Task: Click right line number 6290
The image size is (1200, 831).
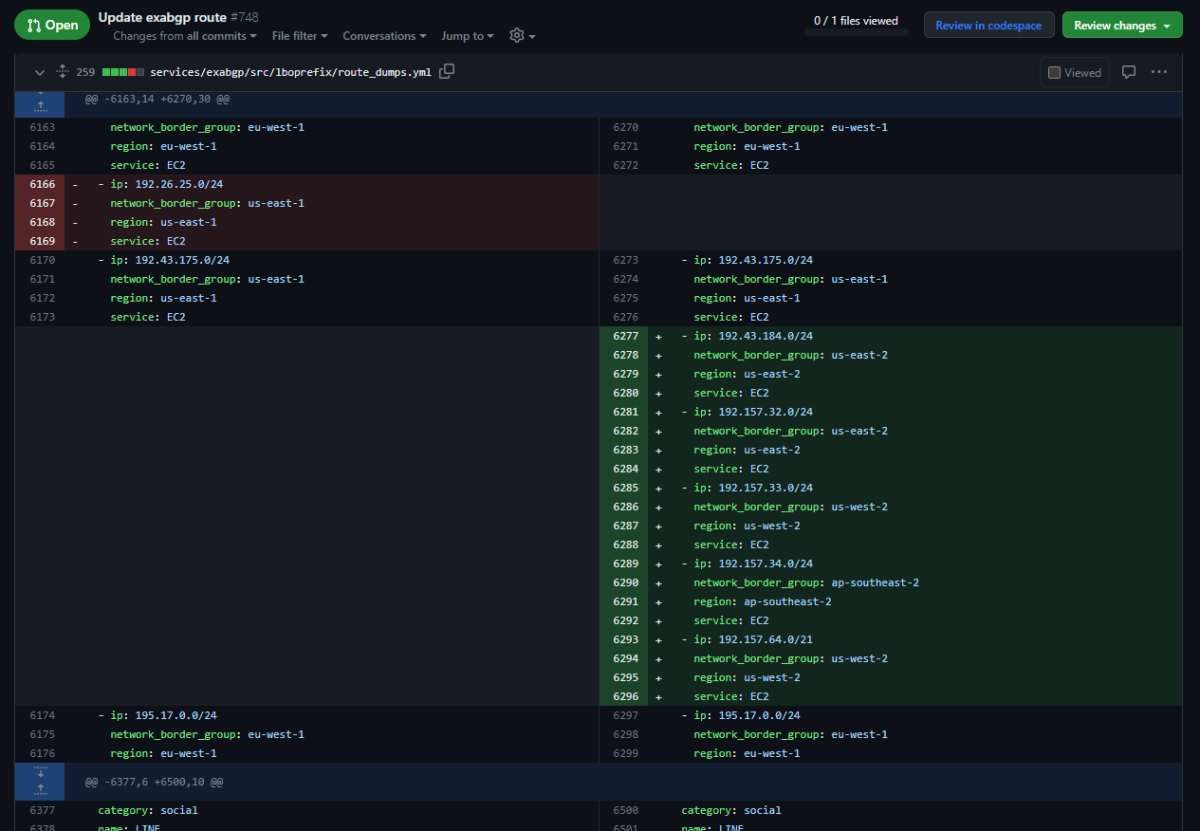Action: [x=624, y=583]
